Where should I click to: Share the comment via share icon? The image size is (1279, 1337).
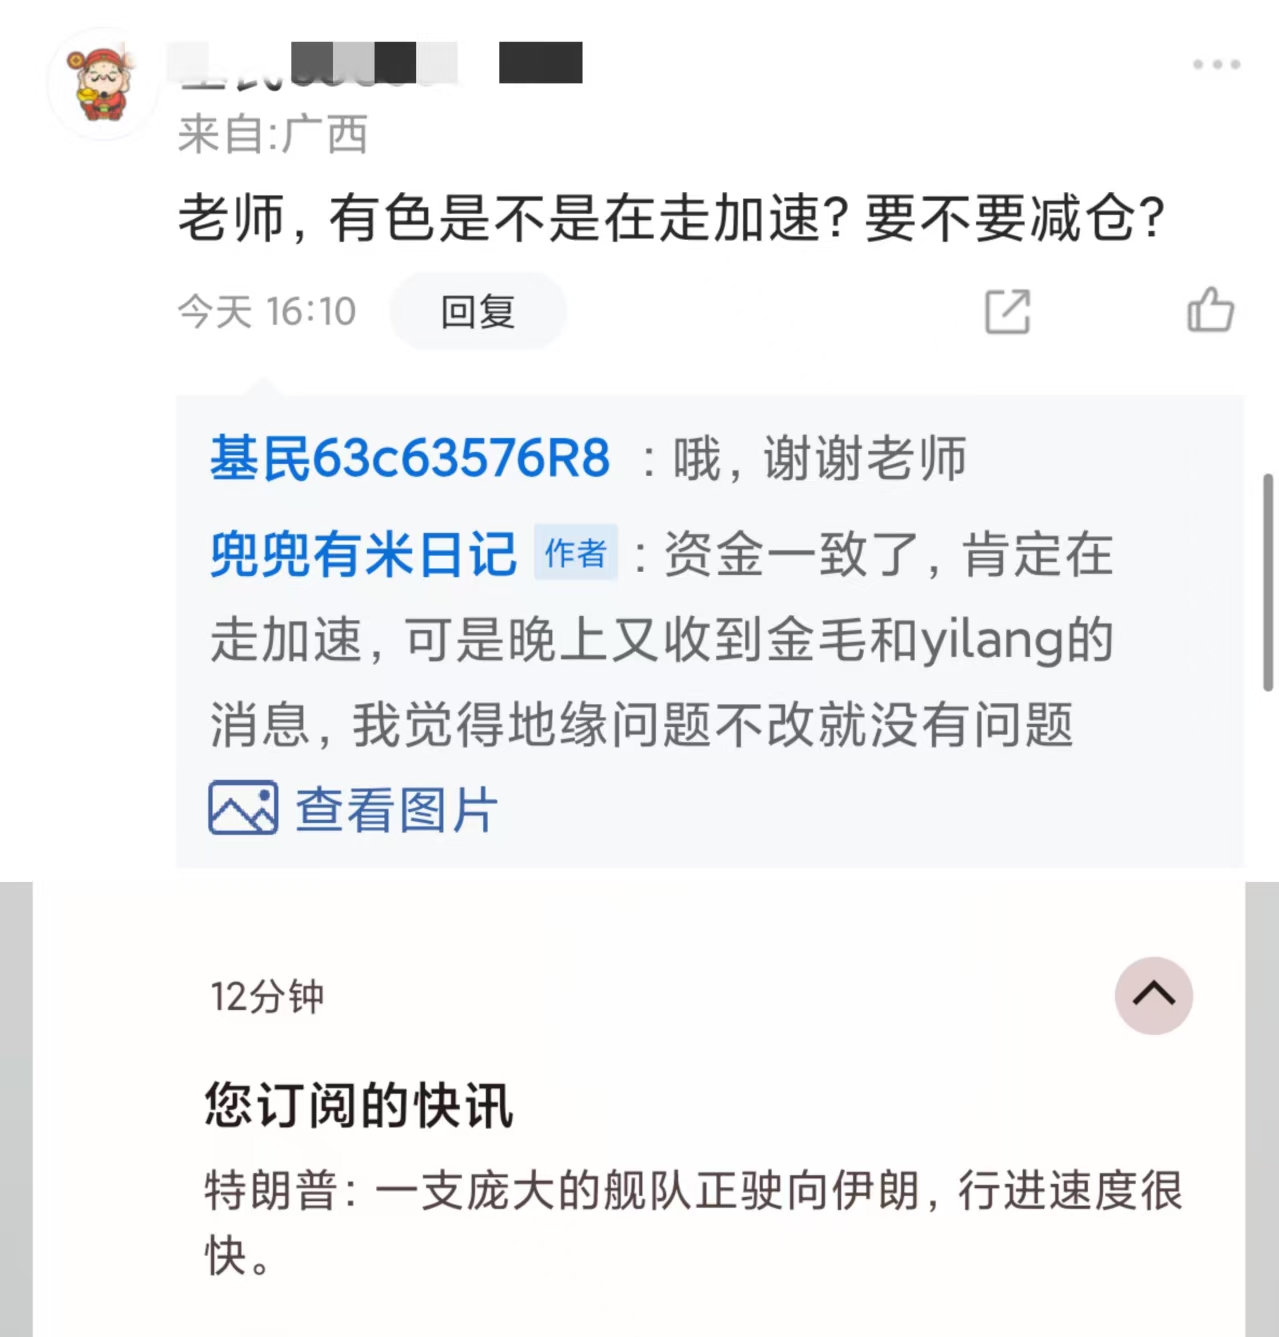pos(1007,311)
